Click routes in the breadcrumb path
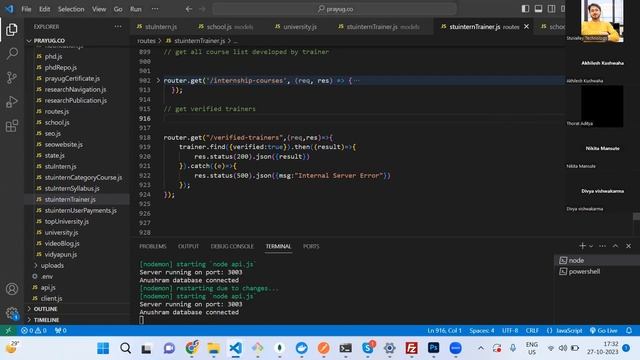This screenshot has width=640, height=360. click(x=146, y=41)
